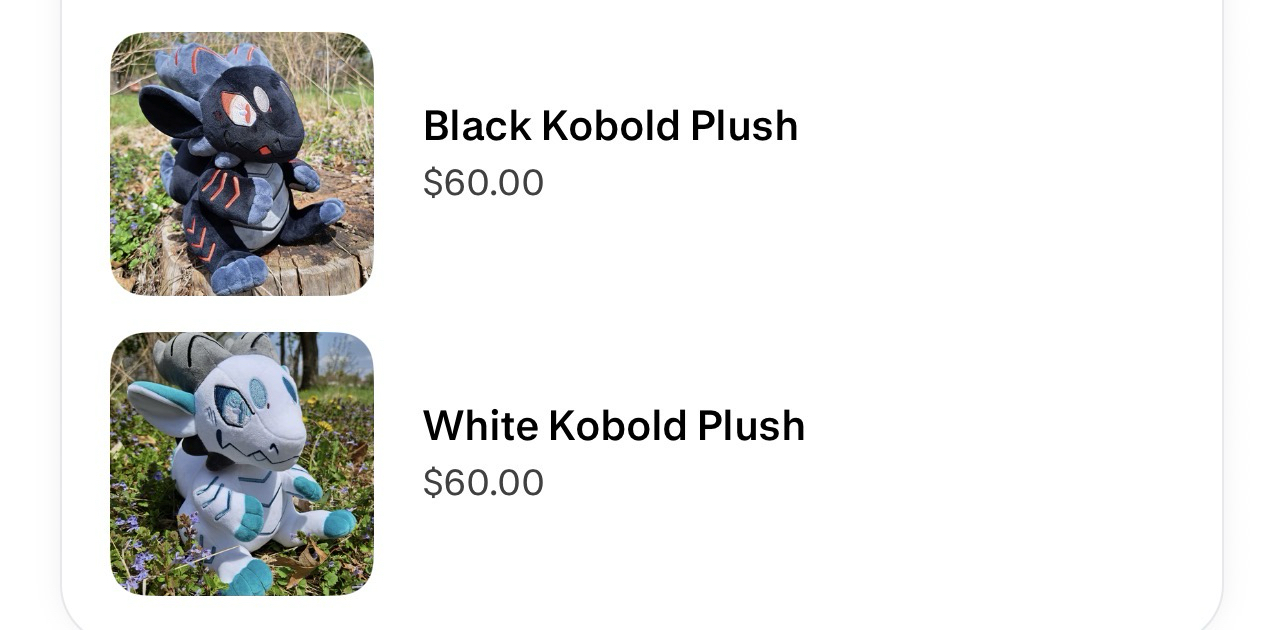Screen dimensions: 1284x630
Task: Open the Black Kobold Plush product photo
Action: coord(241,164)
